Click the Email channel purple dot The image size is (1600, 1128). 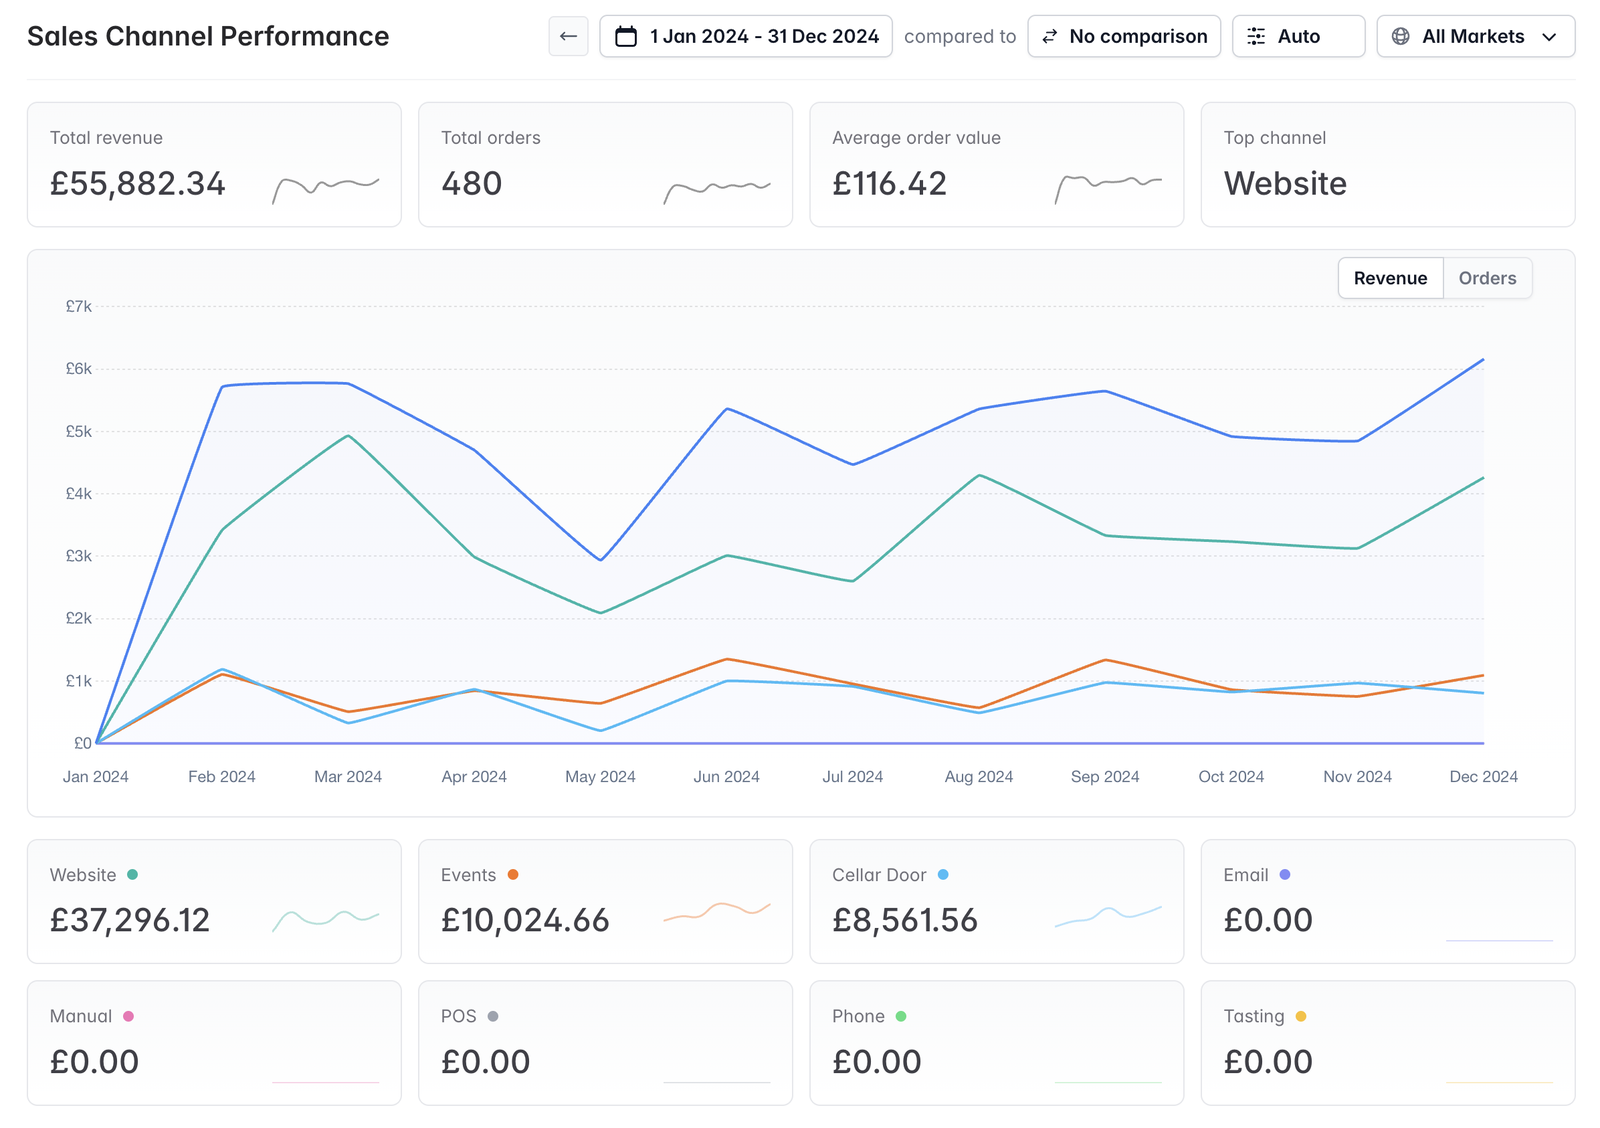1285,875
